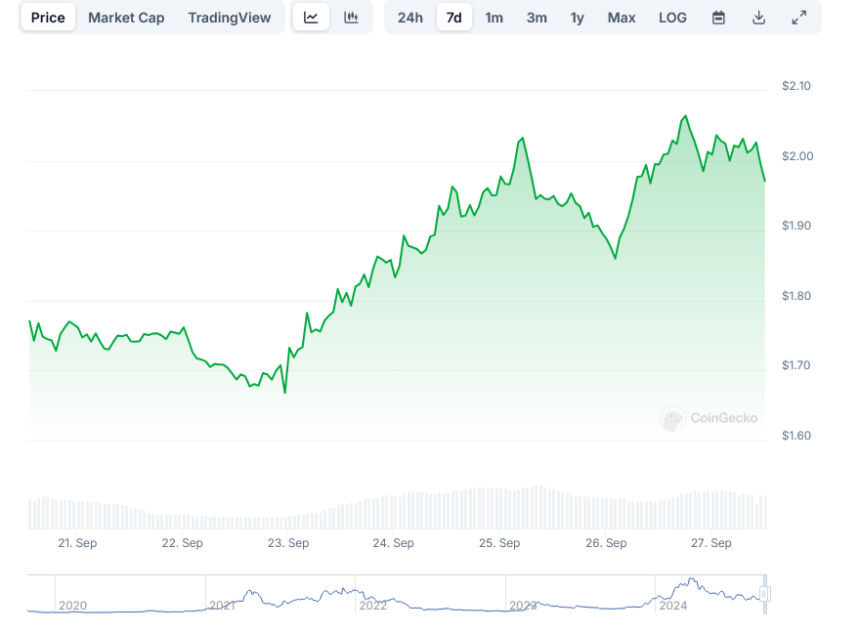The height and width of the screenshot is (632, 860).
Task: Show the 3m time range
Action: tap(537, 17)
